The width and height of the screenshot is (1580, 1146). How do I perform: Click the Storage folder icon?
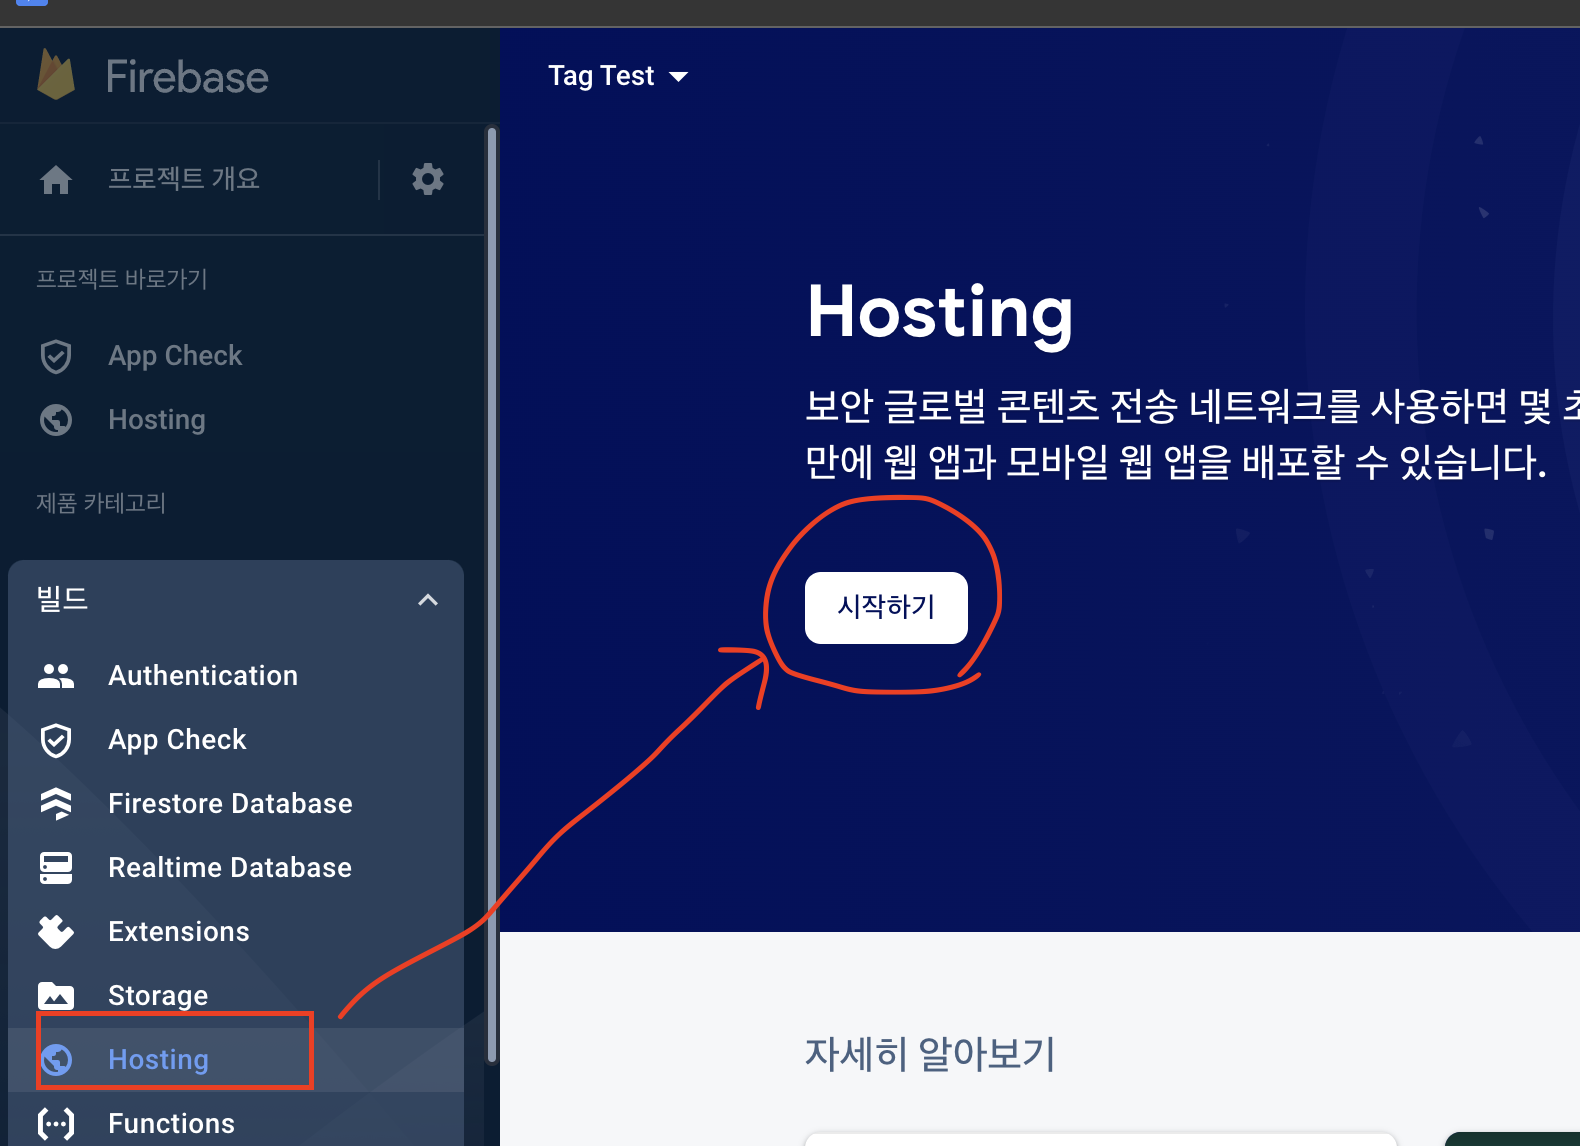click(56, 996)
